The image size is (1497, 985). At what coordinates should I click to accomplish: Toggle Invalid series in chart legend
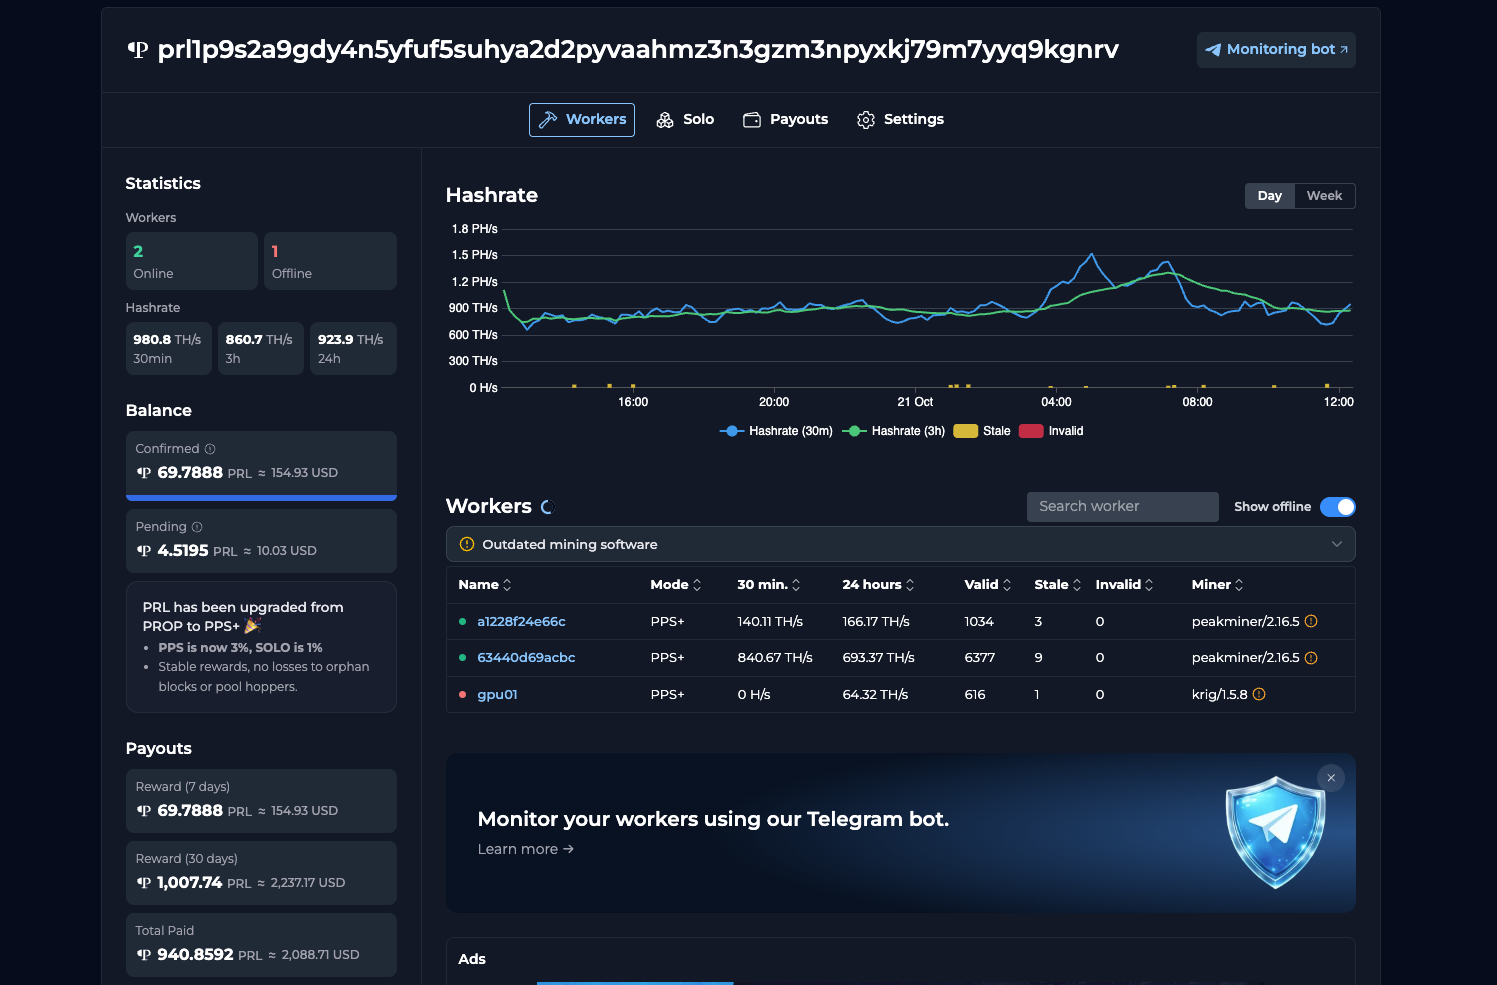[x=1051, y=431]
